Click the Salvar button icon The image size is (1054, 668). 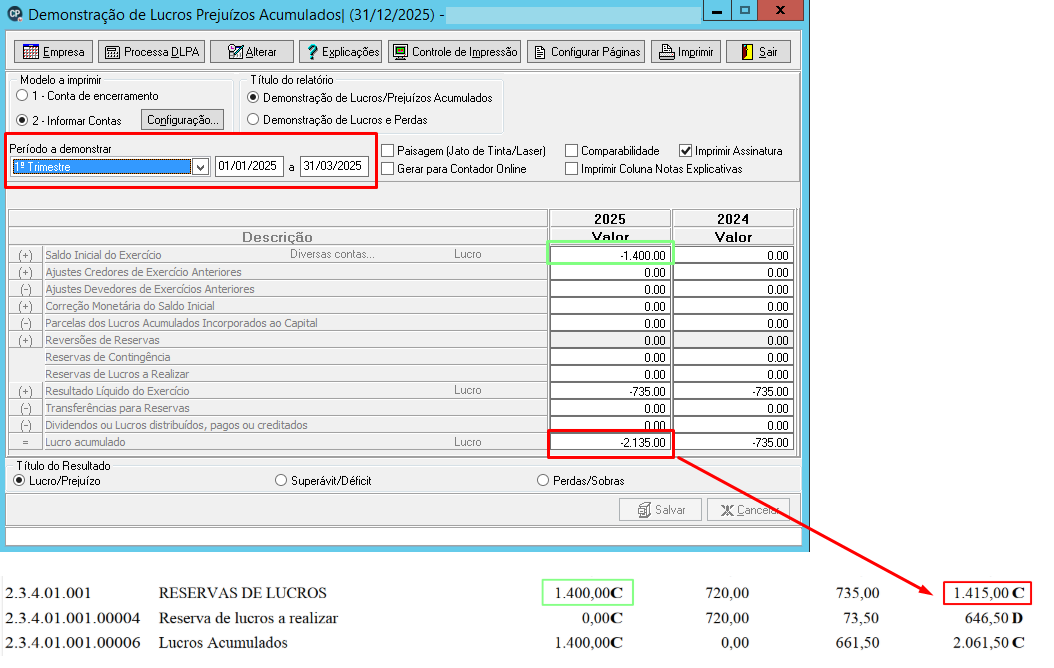pyautogui.click(x=644, y=510)
